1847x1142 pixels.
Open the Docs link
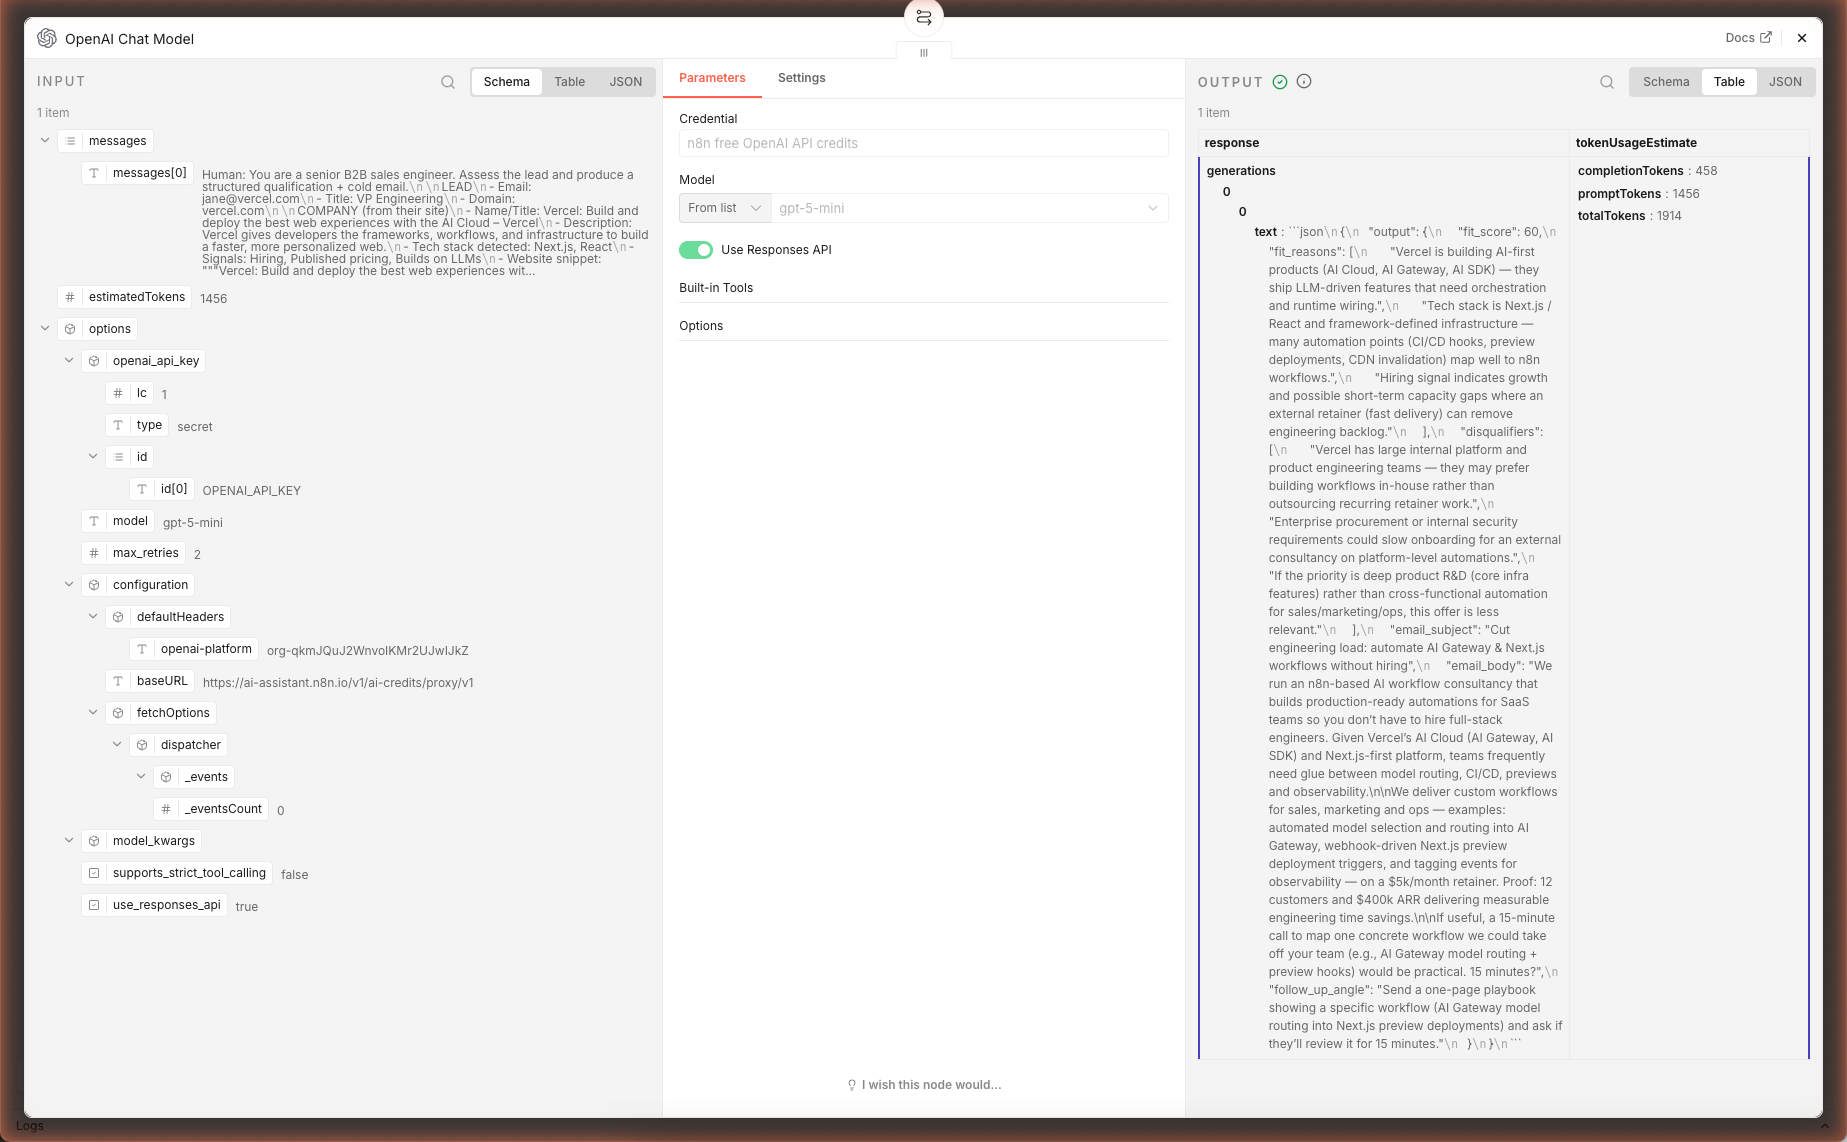pyautogui.click(x=1748, y=38)
